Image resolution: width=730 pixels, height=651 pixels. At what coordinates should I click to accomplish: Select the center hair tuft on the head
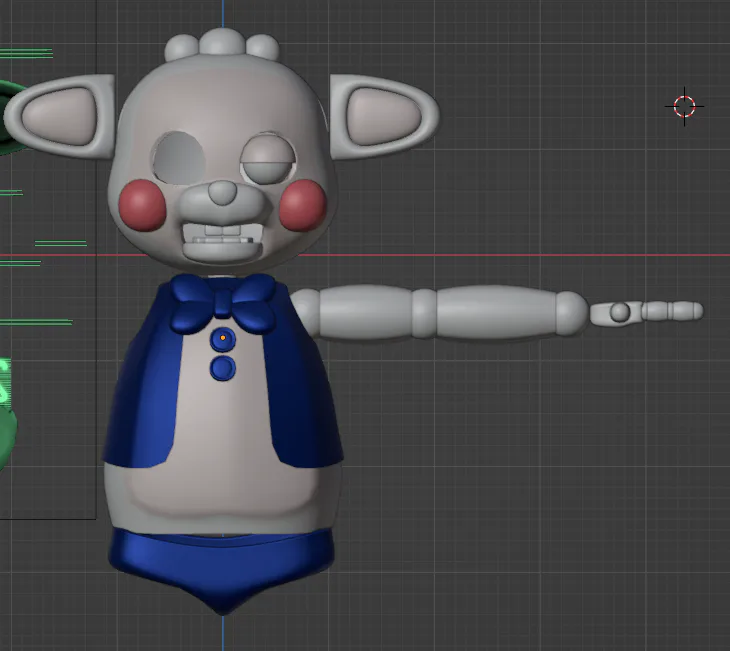pos(222,42)
